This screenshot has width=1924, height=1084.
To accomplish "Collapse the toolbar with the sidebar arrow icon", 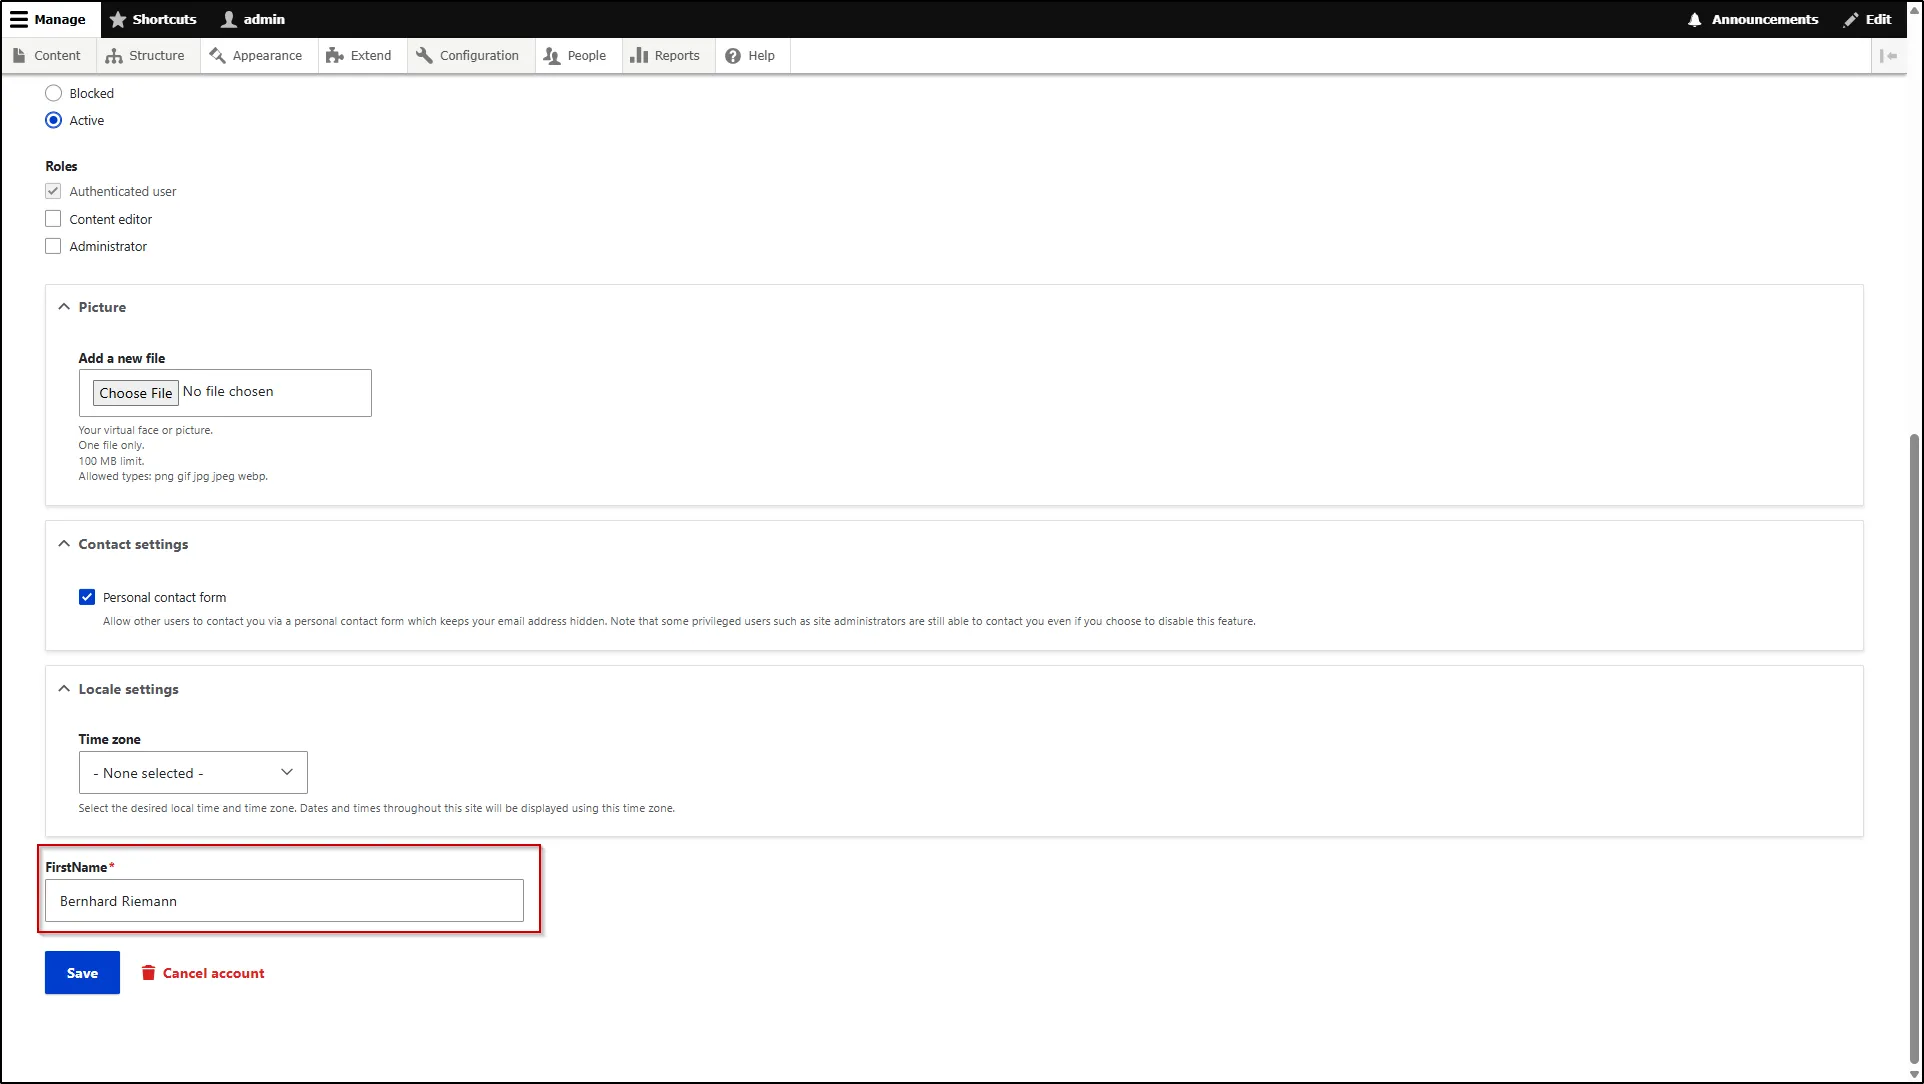I will click(1891, 56).
